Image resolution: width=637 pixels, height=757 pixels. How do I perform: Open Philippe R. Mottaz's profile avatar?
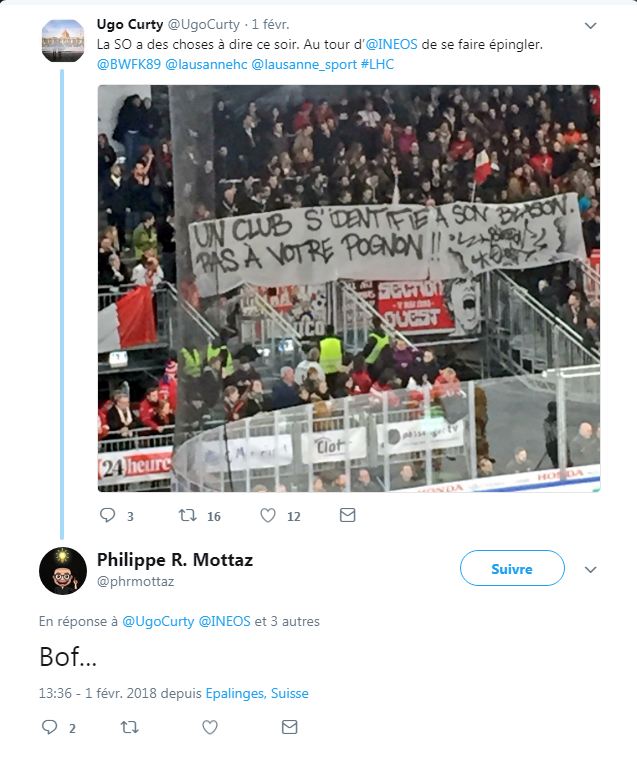[63, 571]
